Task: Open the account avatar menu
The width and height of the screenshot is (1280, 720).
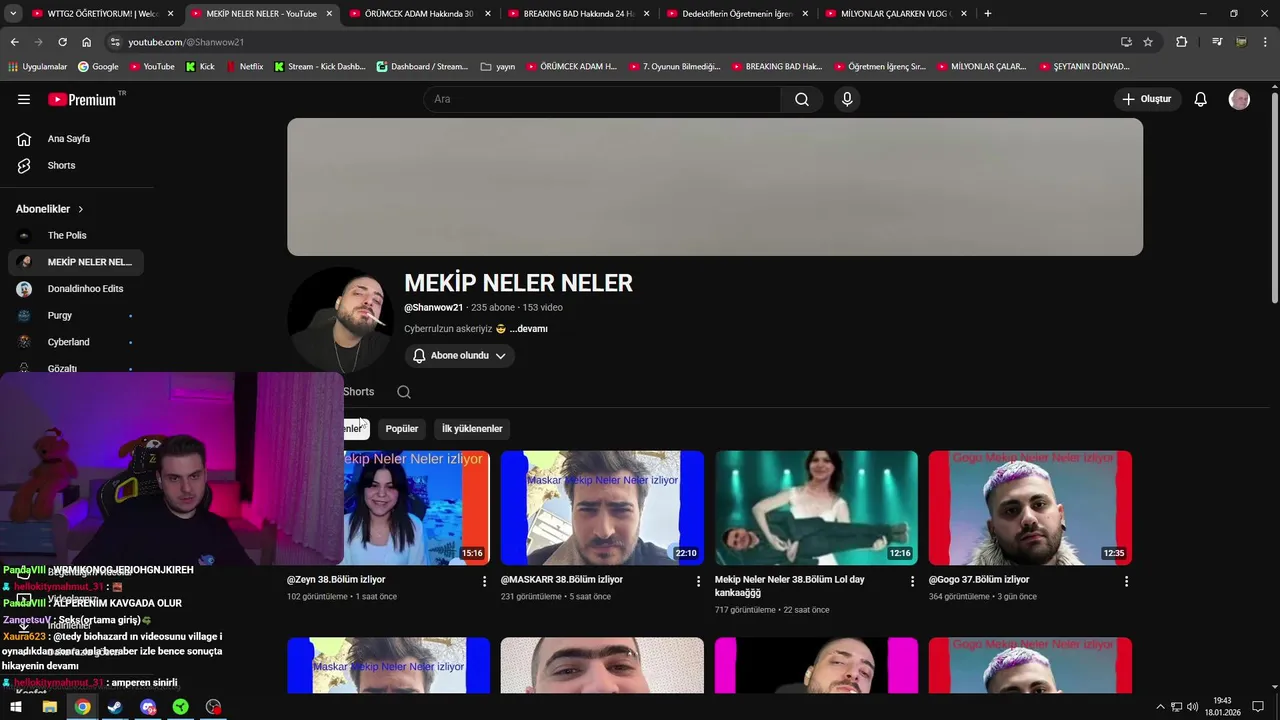Action: [1239, 99]
